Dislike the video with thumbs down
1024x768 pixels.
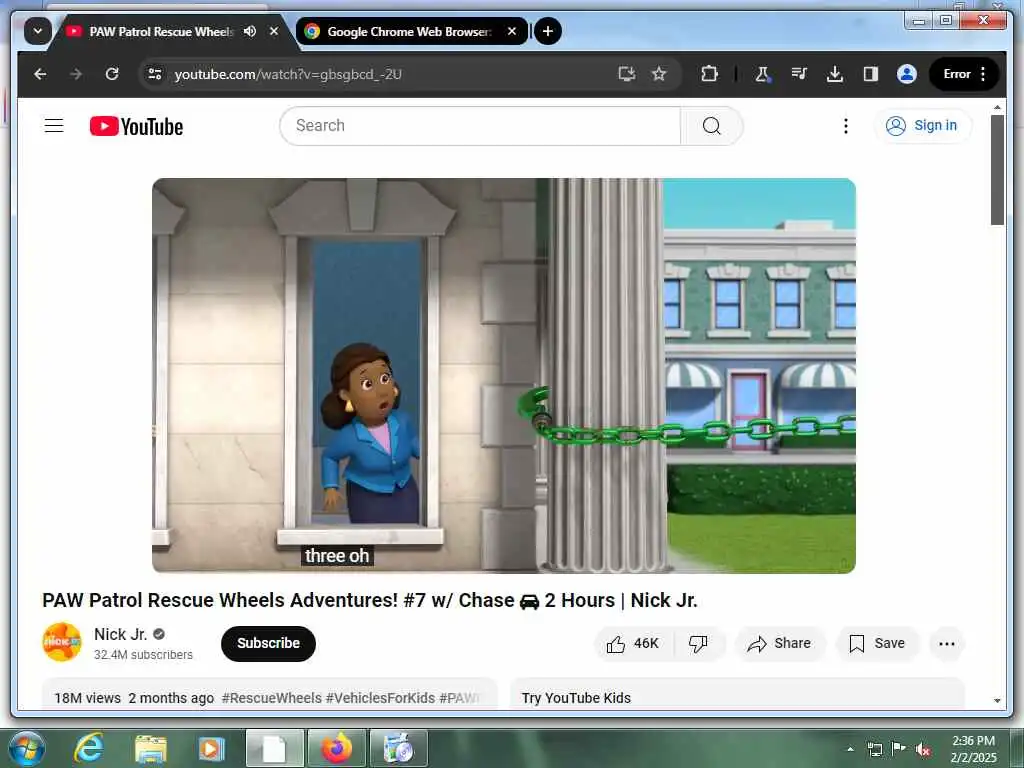pyautogui.click(x=698, y=644)
